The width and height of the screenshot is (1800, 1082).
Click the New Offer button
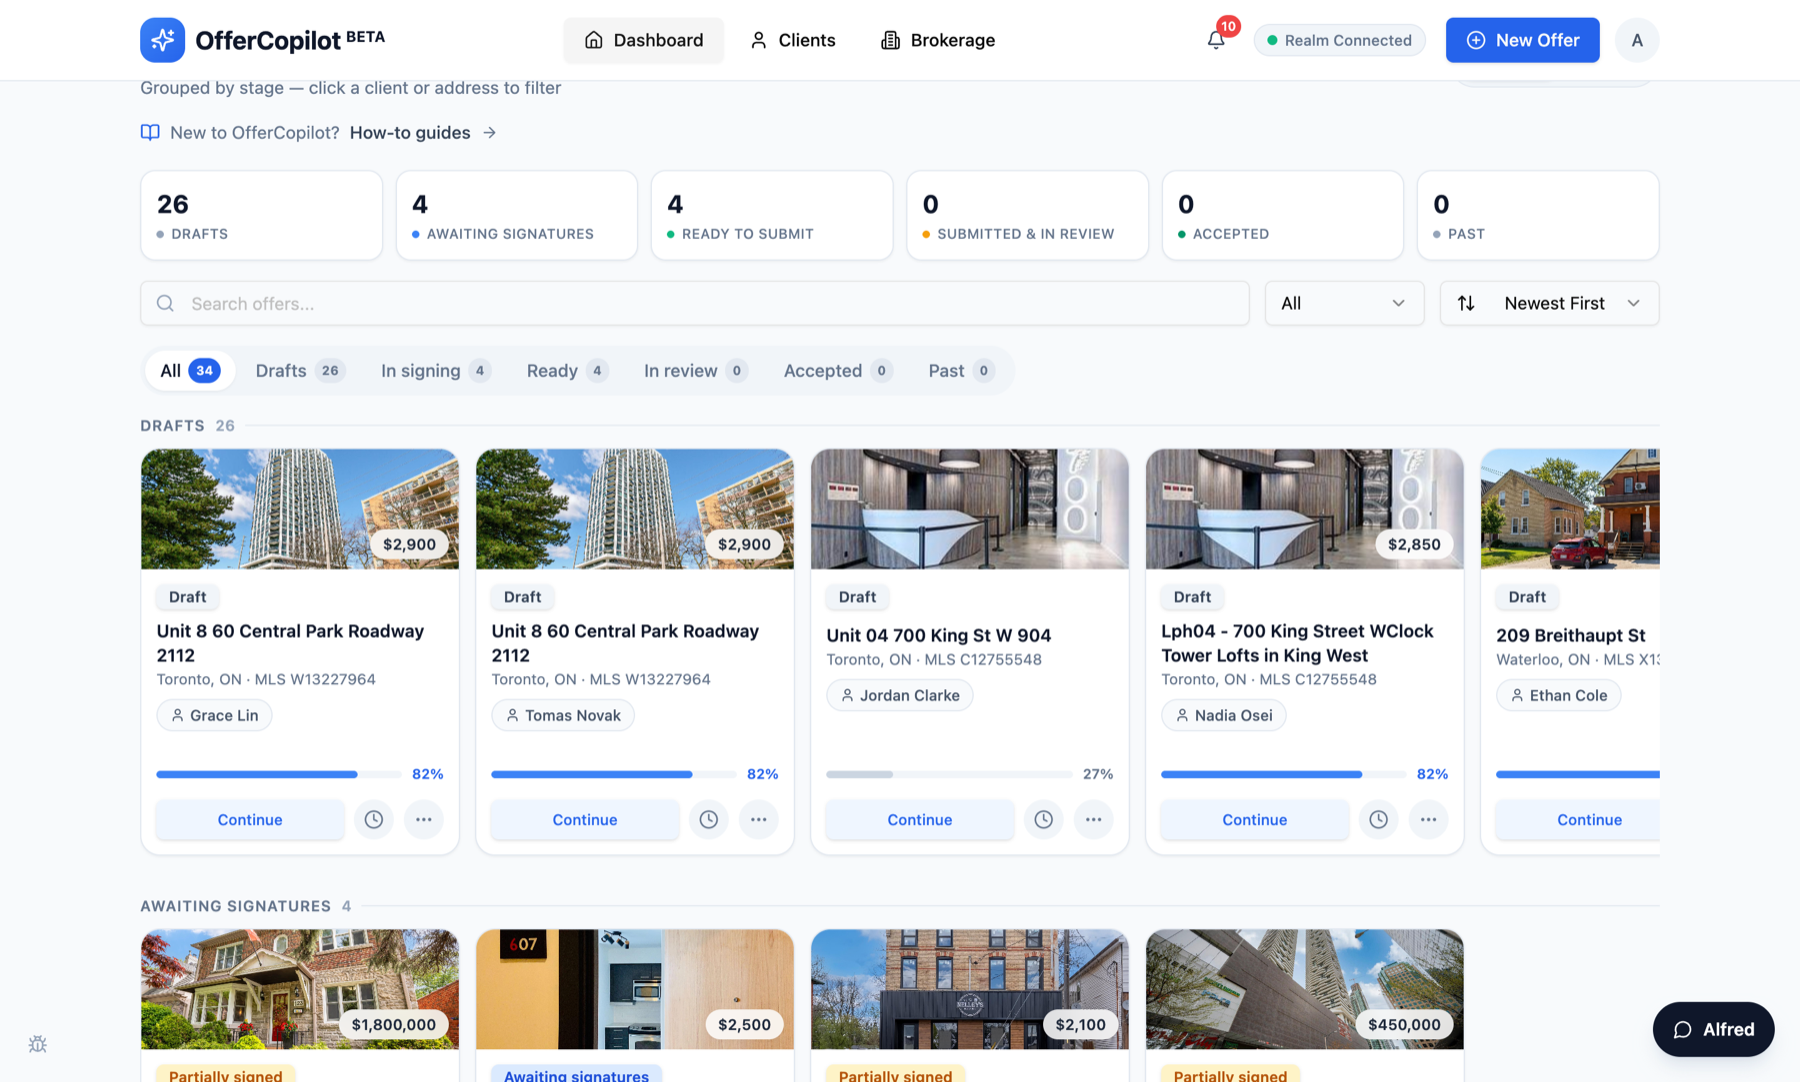(x=1522, y=40)
